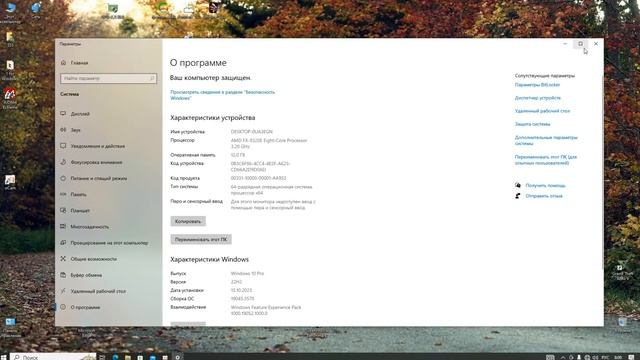This screenshot has width=640, height=360.
Task: Click the Ваш компьютер защищен text
Action: click(210, 78)
